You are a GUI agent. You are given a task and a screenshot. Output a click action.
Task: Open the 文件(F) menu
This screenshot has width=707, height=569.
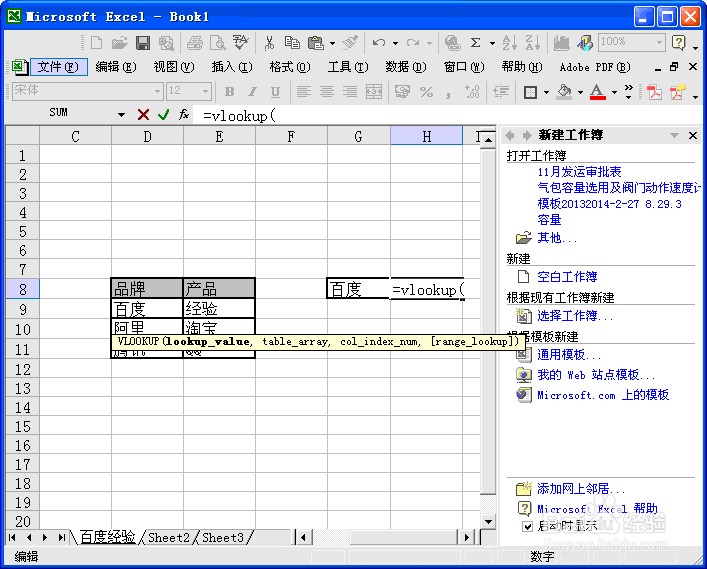pos(58,67)
